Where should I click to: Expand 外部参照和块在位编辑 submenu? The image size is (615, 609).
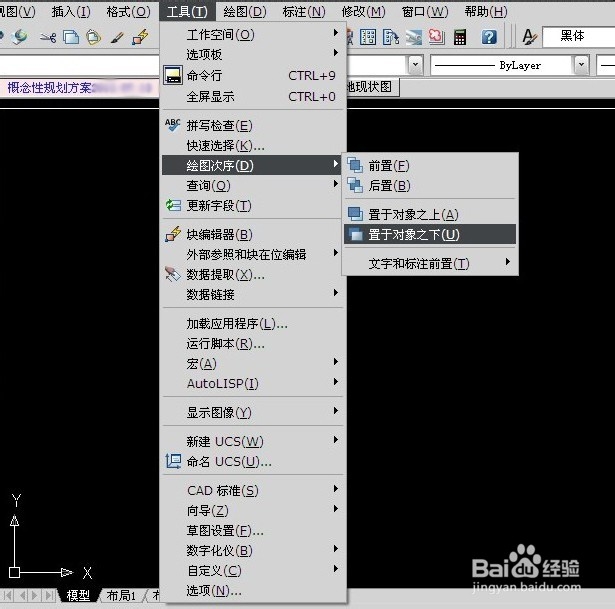point(253,255)
